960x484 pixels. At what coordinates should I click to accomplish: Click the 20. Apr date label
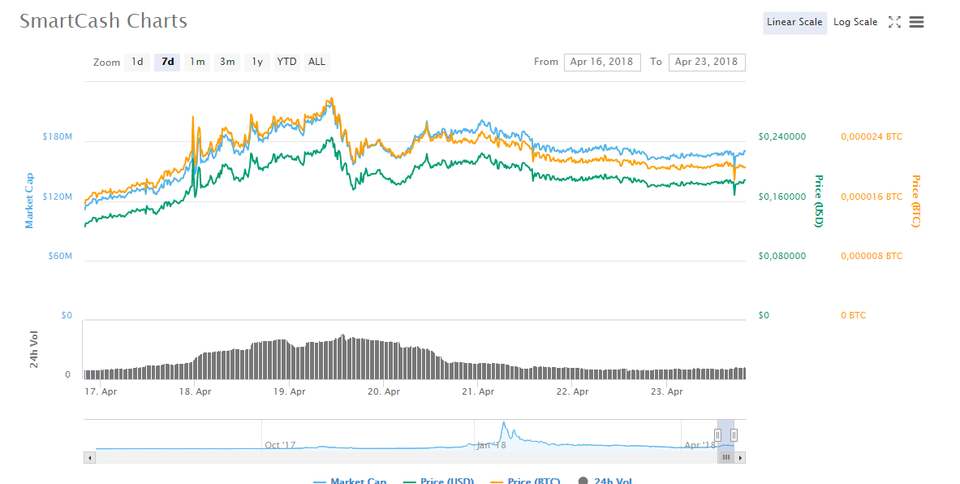point(384,392)
